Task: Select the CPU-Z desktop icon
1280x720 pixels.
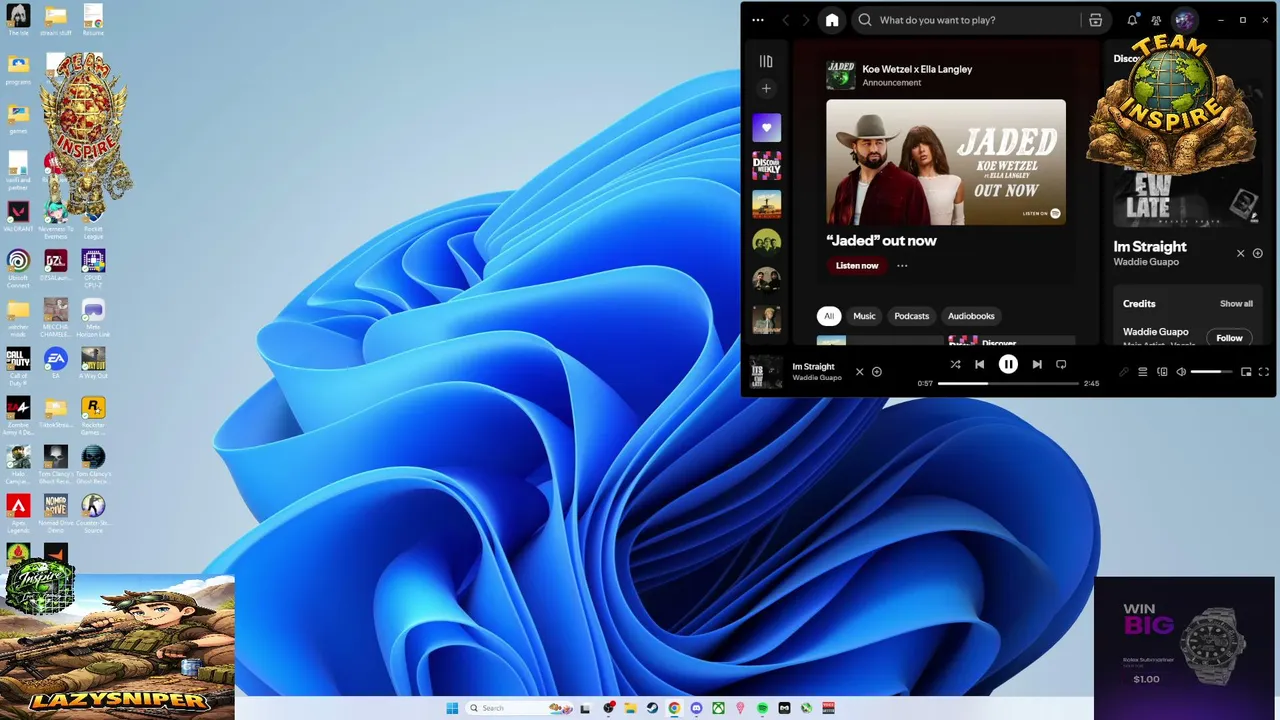Action: pyautogui.click(x=93, y=268)
